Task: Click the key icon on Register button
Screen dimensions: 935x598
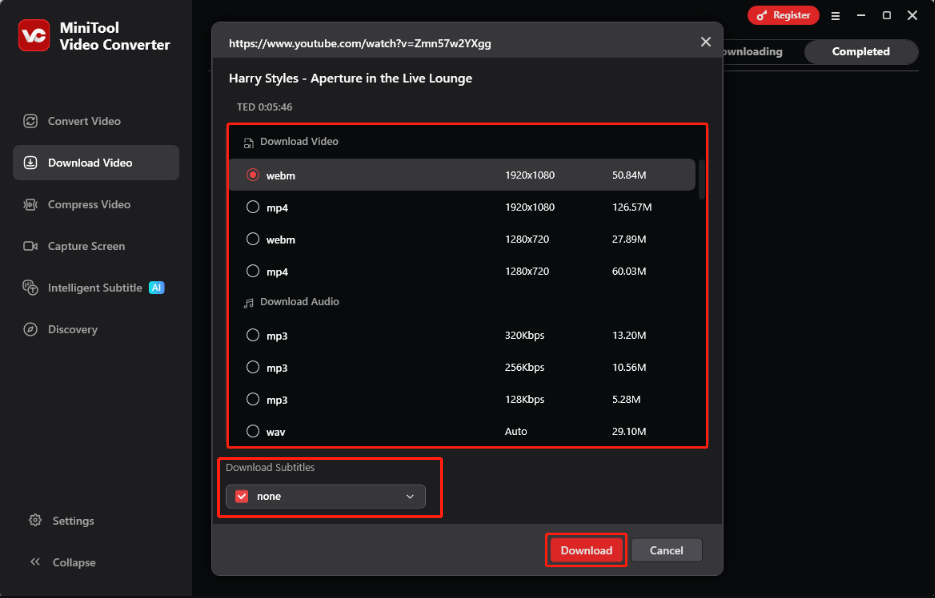Action: point(761,16)
